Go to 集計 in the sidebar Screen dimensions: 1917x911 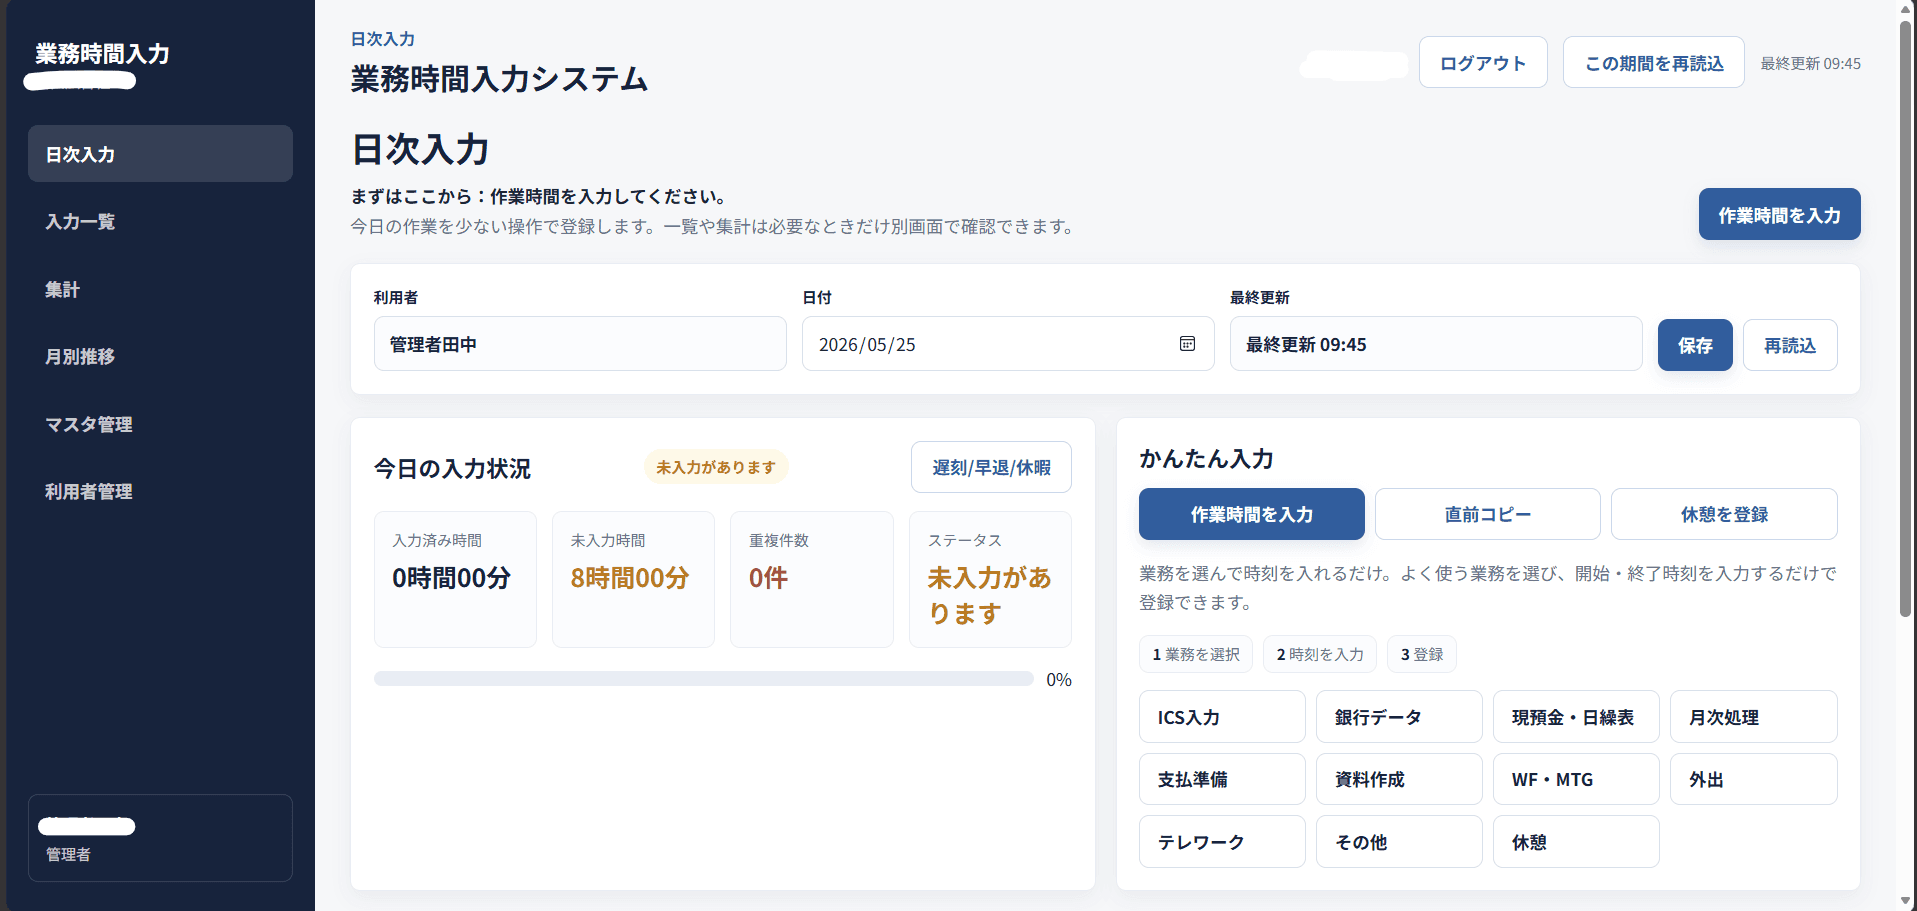[x=160, y=289]
